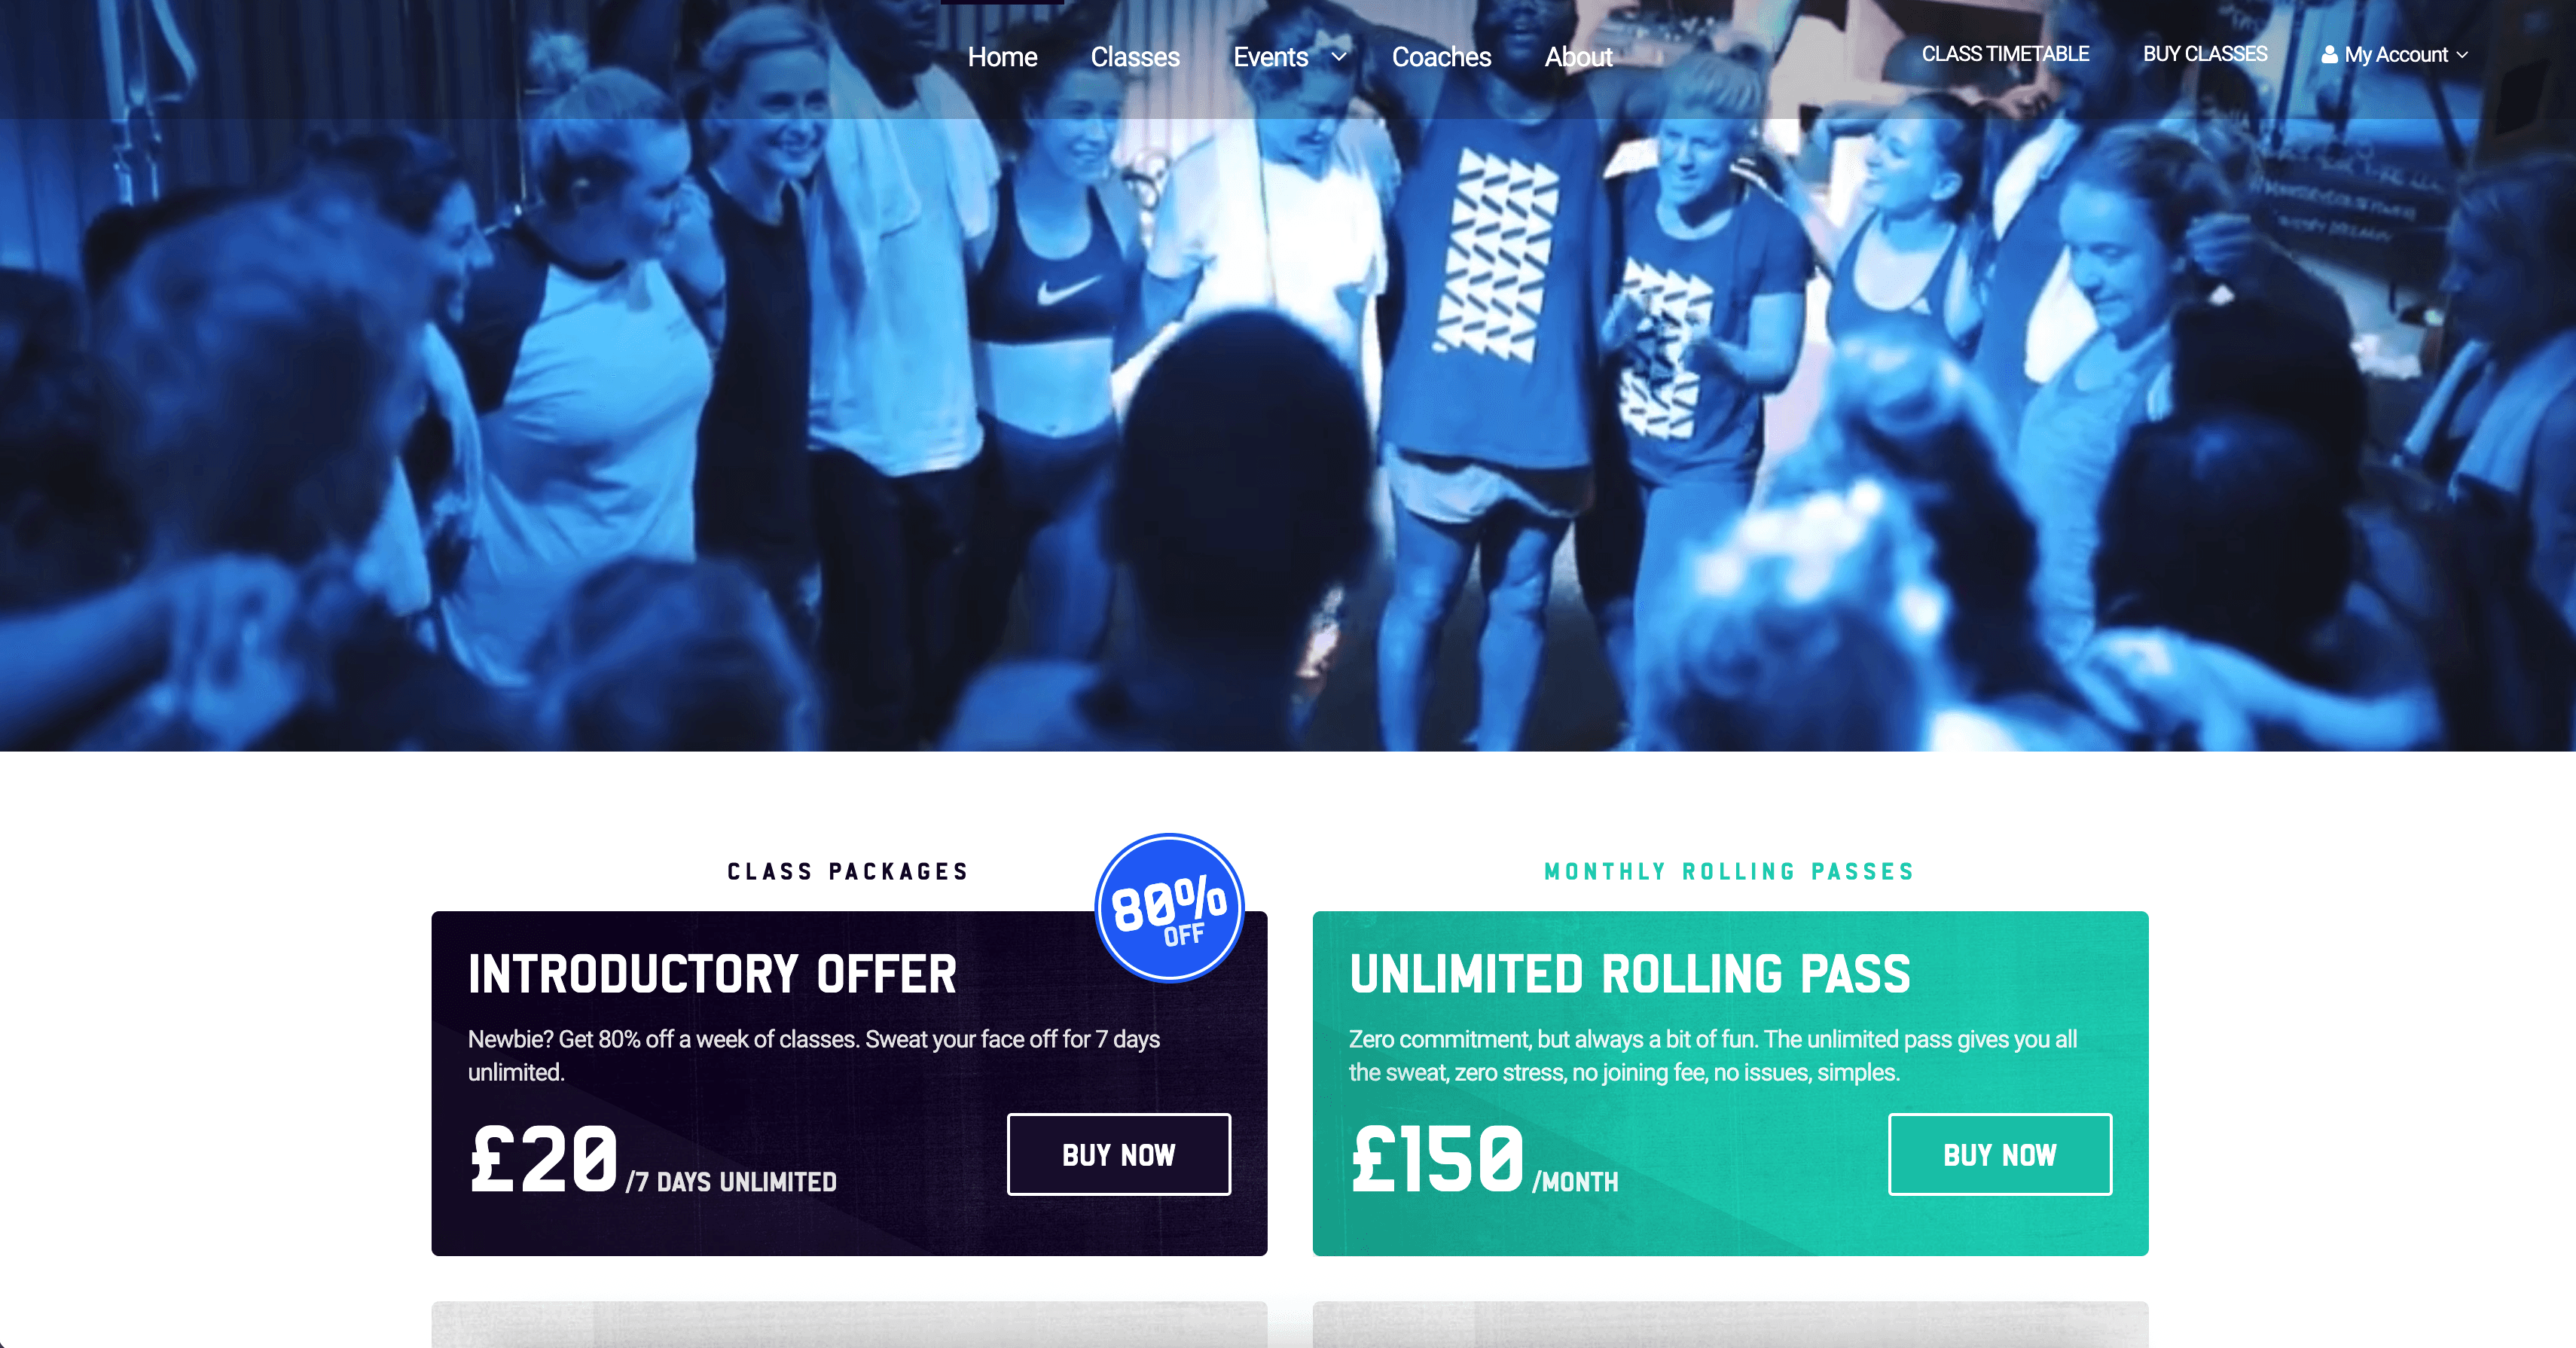The image size is (2576, 1348).
Task: Open the About page link
Action: click(x=1578, y=57)
